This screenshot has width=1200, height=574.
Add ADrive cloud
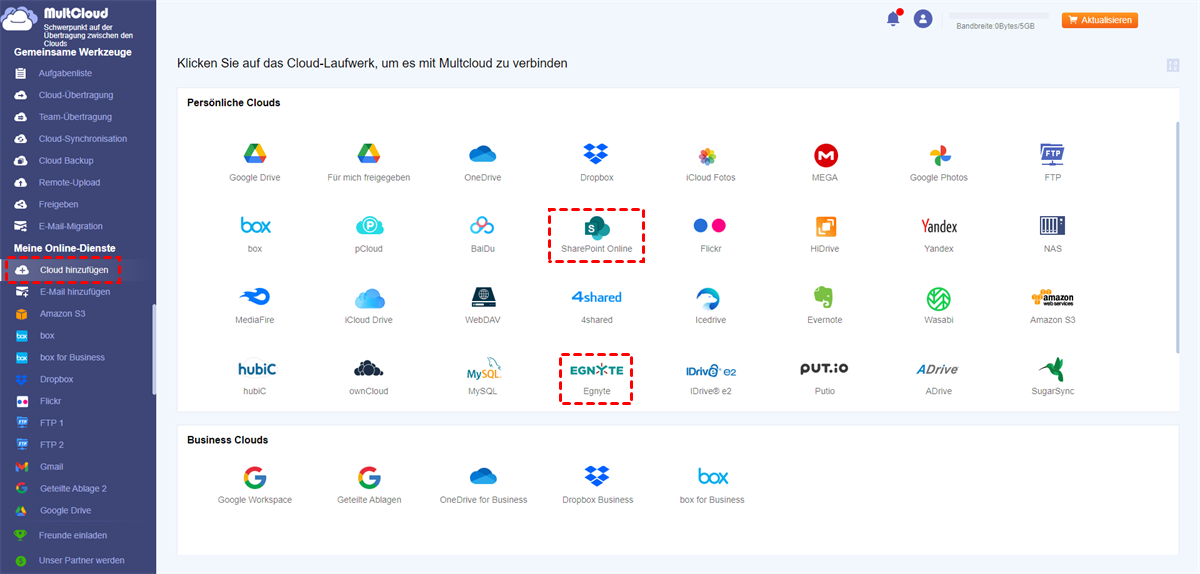click(x=939, y=369)
